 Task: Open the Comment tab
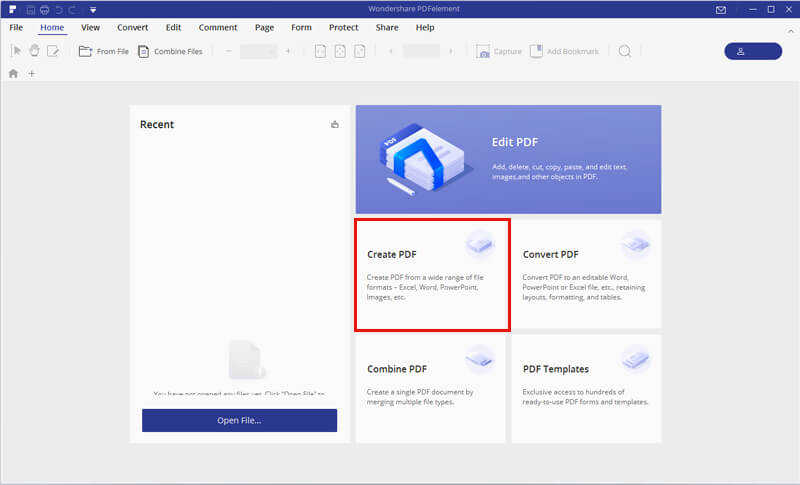coord(218,28)
